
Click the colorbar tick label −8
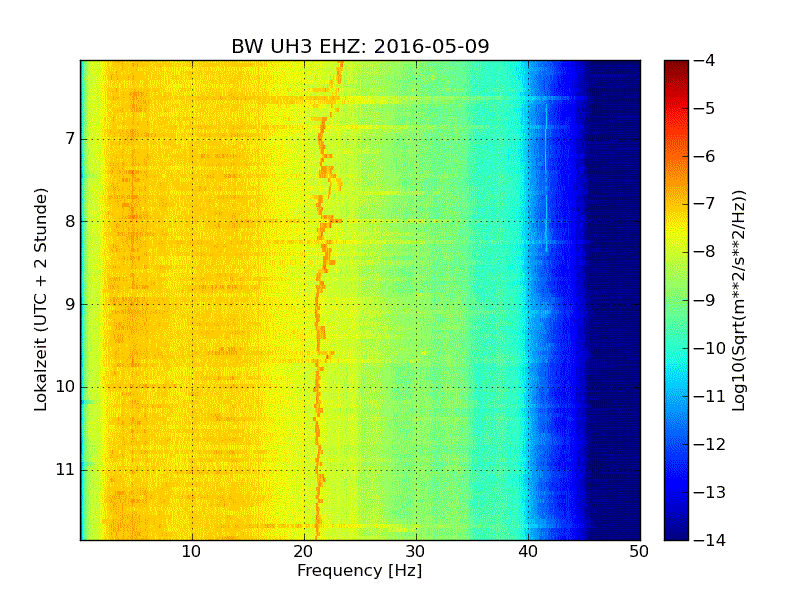(x=704, y=252)
